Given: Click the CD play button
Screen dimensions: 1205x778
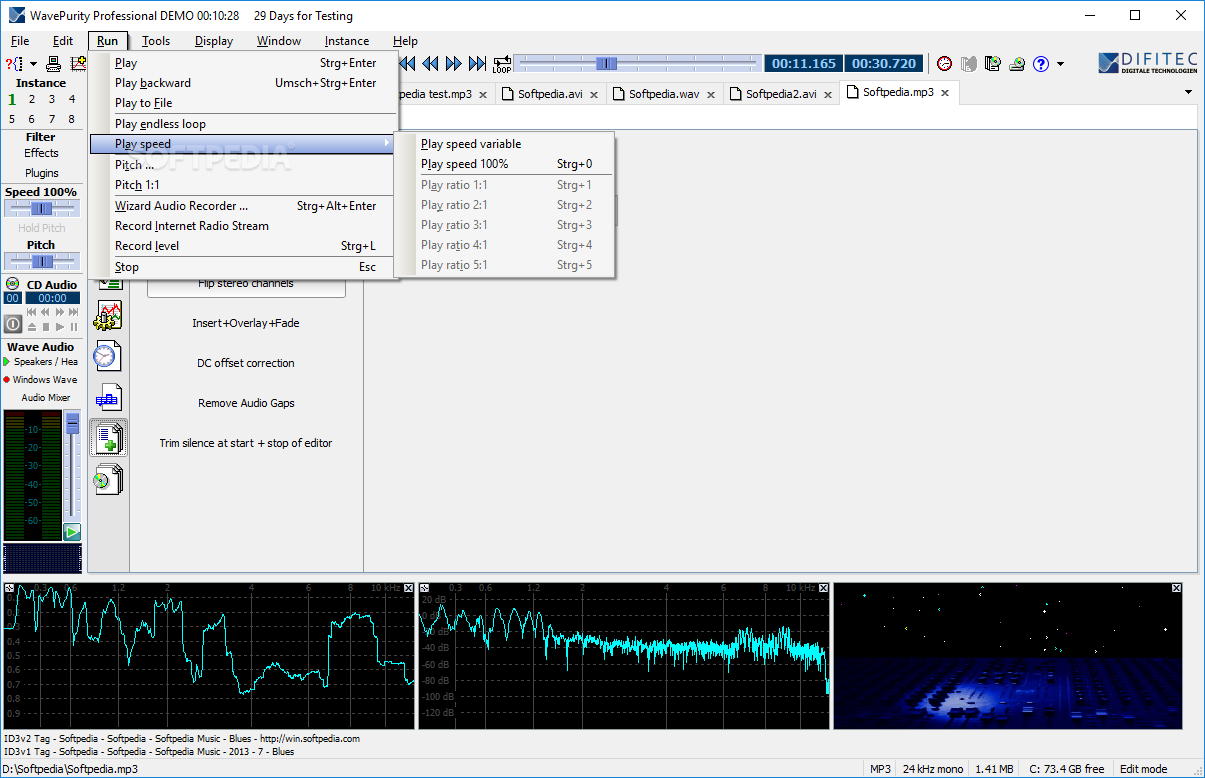Looking at the screenshot, I should click(60, 327).
